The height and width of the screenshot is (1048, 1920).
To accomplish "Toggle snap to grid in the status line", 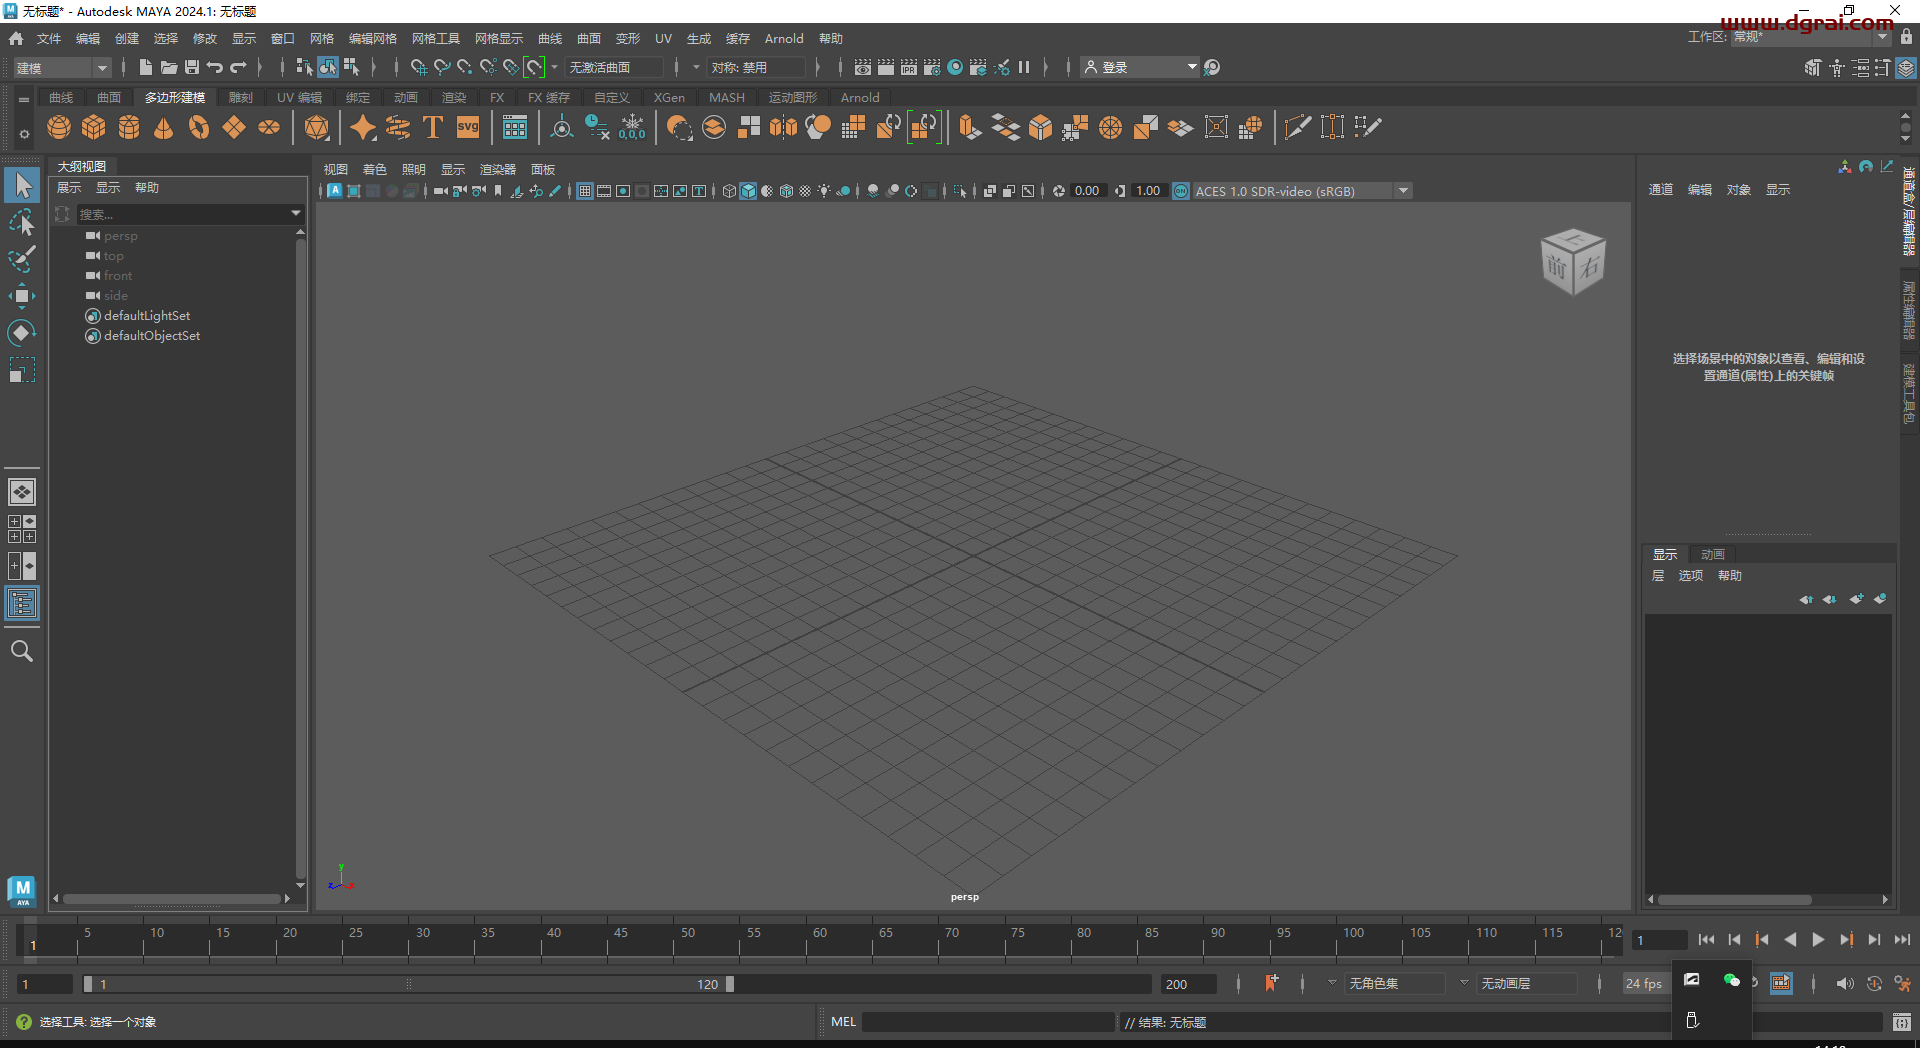I will pyautogui.click(x=418, y=67).
